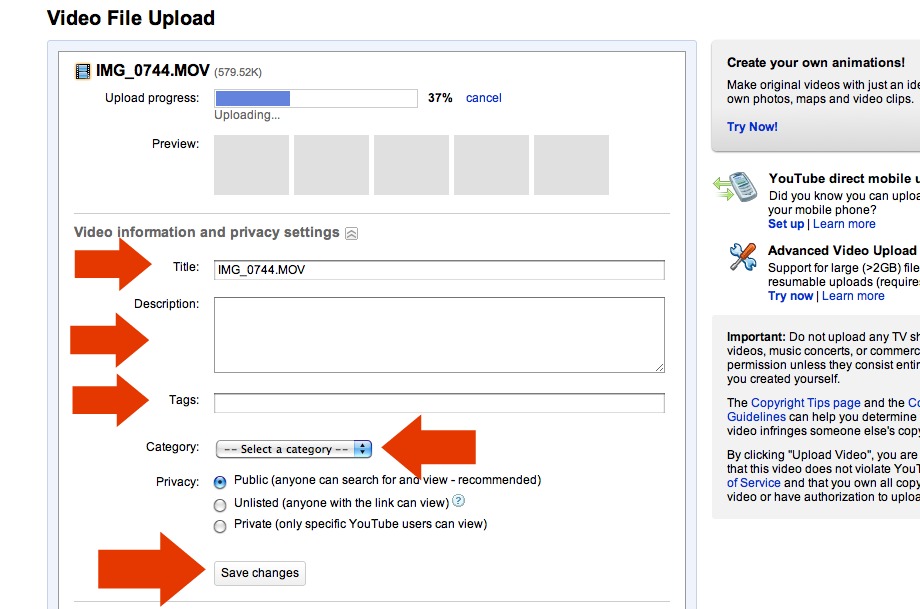
Task: Click the last preview thumbnail placeholder
Action: 571,165
